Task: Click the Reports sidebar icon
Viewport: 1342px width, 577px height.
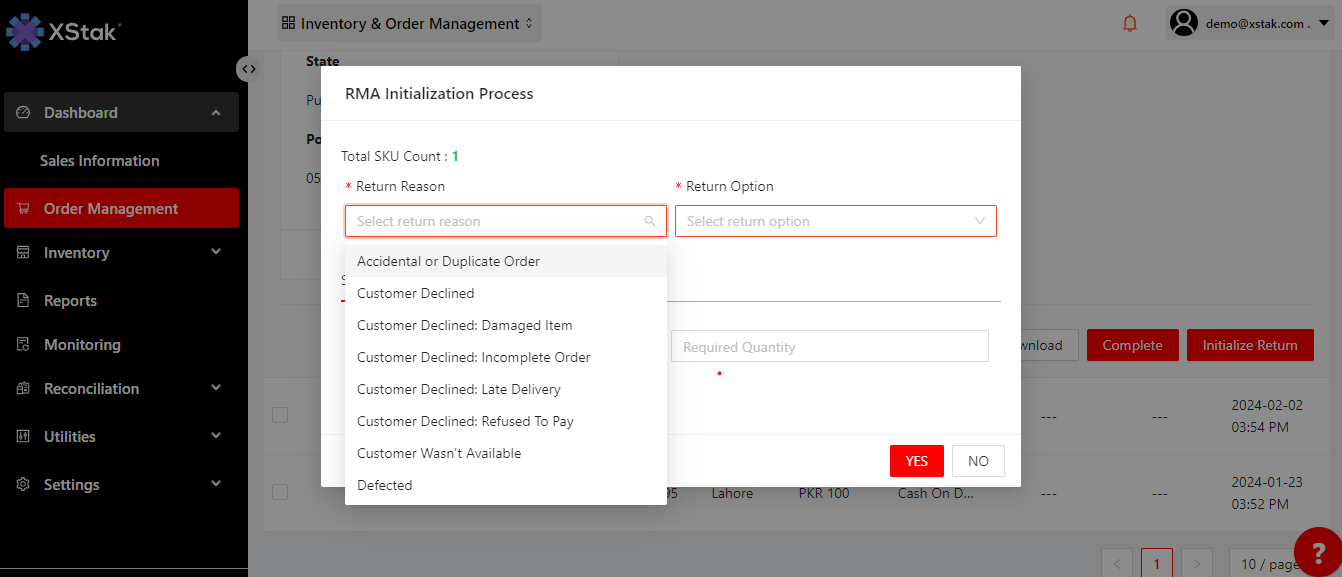Action: 23,300
